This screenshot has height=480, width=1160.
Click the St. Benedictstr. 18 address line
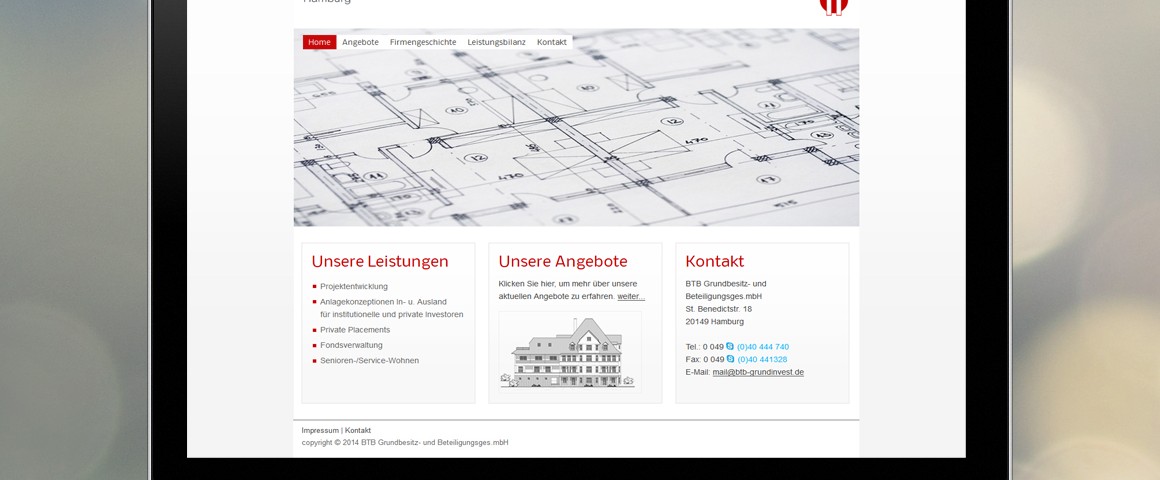pyautogui.click(x=718, y=309)
